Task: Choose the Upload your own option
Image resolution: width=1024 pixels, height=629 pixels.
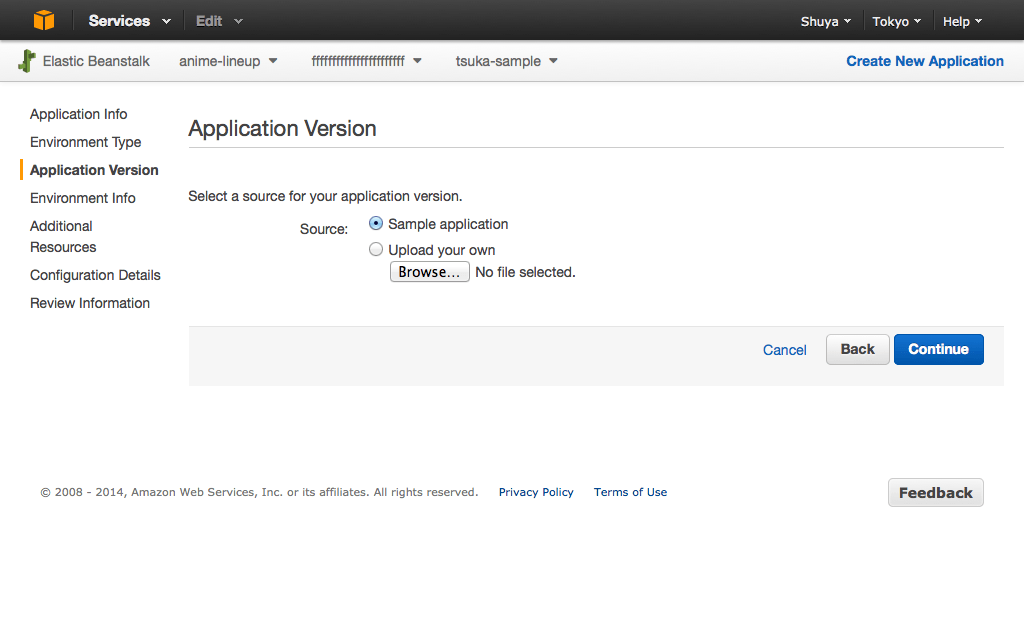Action: (x=376, y=250)
